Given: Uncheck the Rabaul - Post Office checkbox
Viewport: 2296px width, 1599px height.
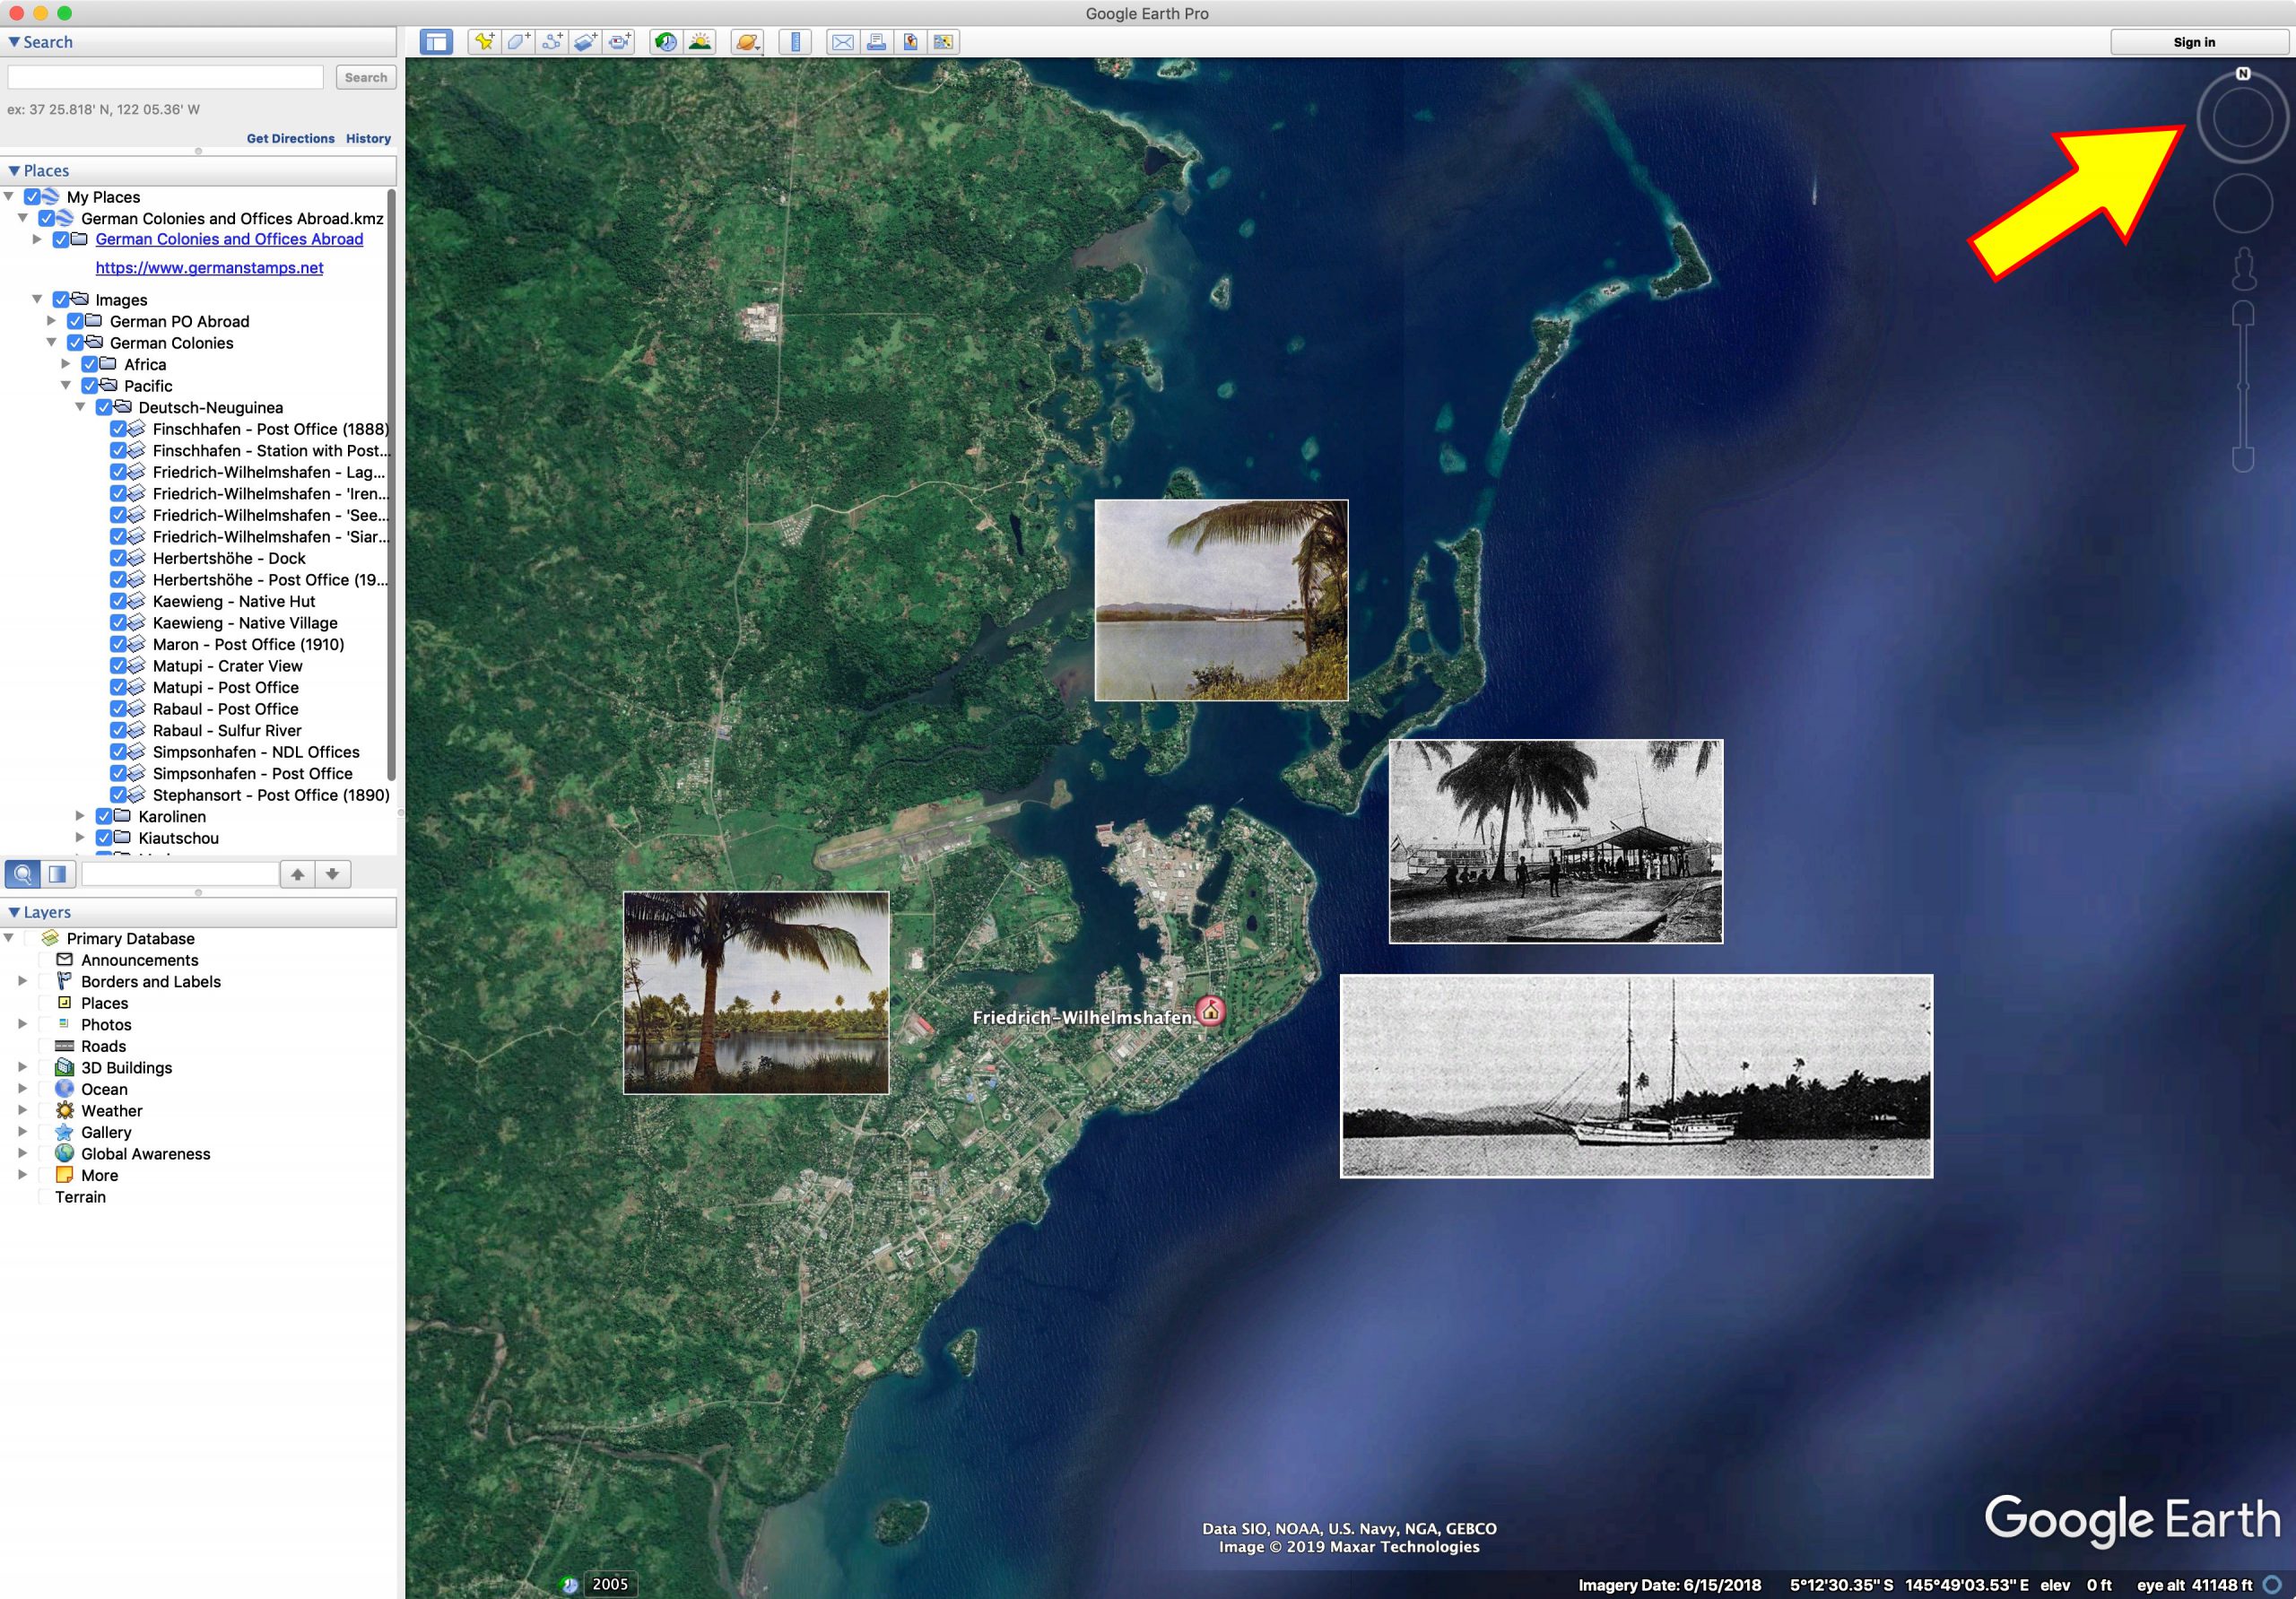Looking at the screenshot, I should [x=118, y=709].
